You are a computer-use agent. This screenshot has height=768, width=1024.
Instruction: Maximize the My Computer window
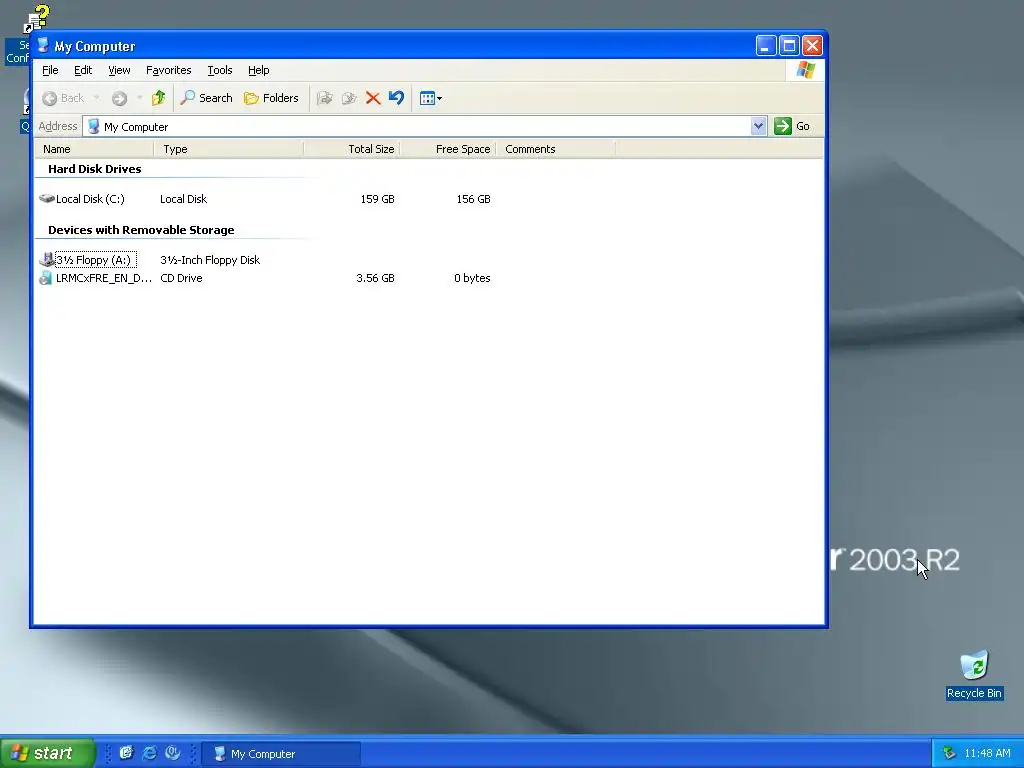click(x=789, y=46)
